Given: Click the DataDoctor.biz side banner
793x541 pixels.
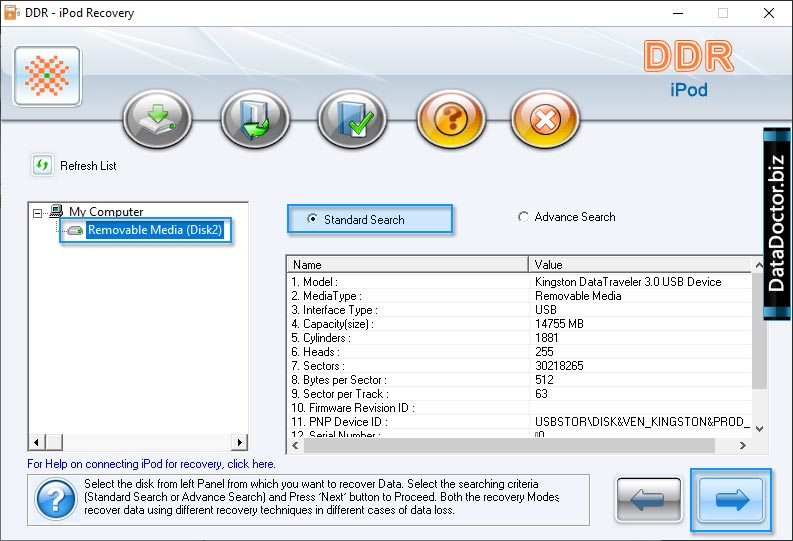Looking at the screenshot, I should point(777,223).
